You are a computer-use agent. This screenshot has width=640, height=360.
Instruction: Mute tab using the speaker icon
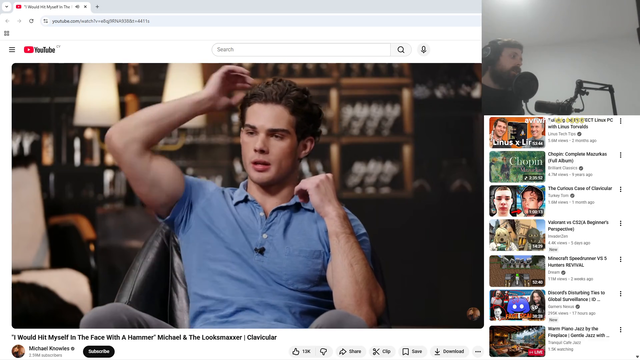click(x=77, y=7)
